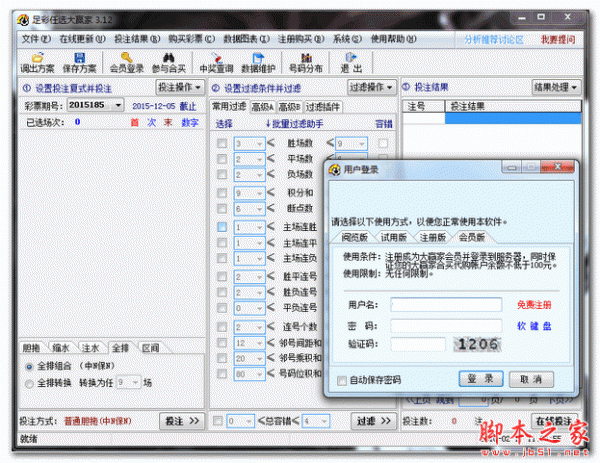
Task: Open 免费注册 link
Action: tap(534, 305)
